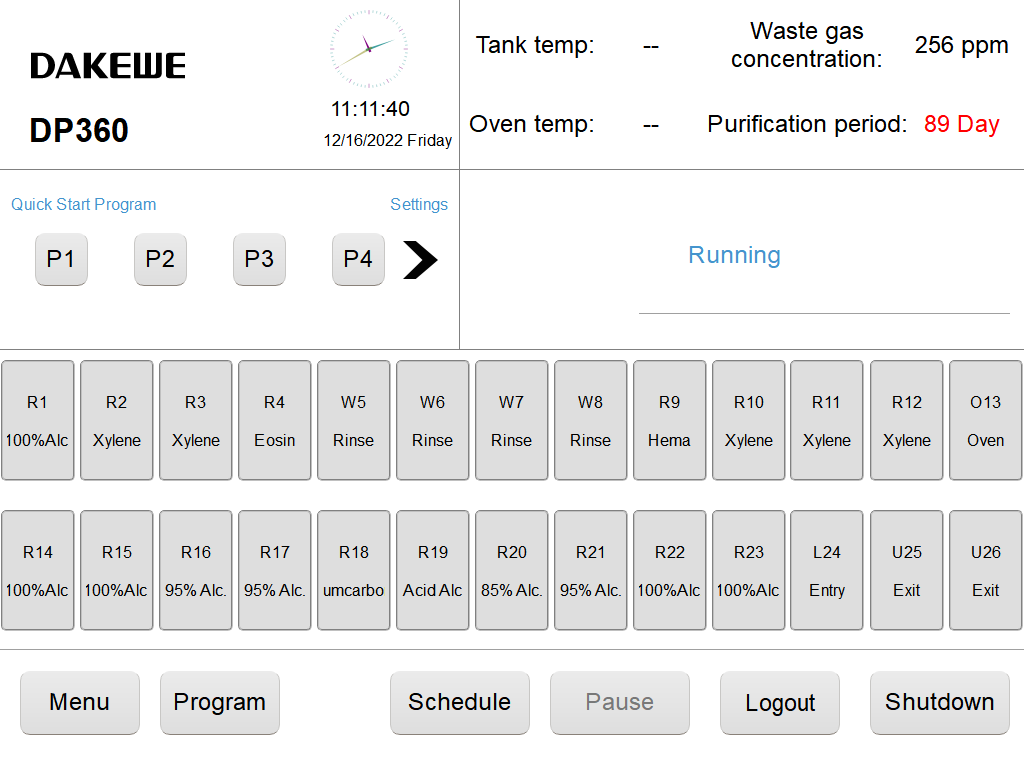Tap station R1 100%Alc

coord(37,421)
